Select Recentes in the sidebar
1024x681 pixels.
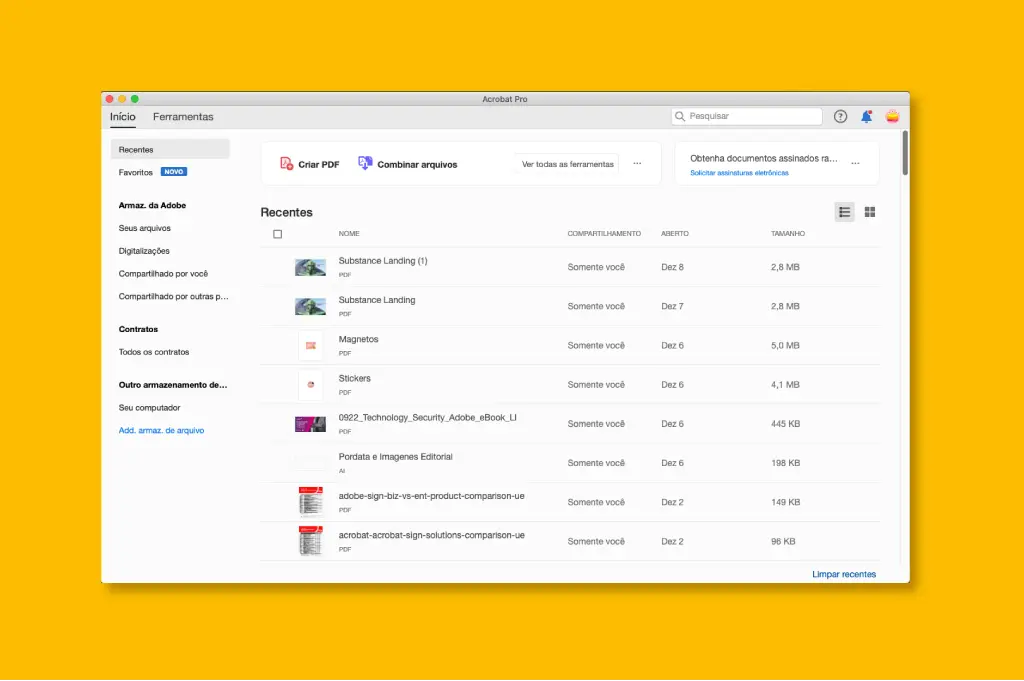pos(170,150)
